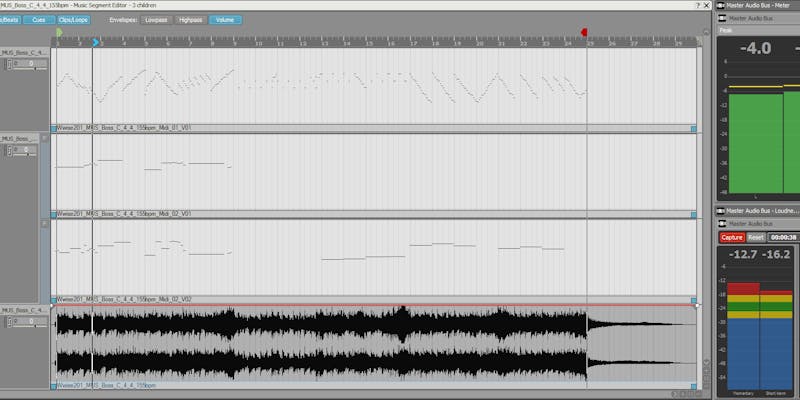The image size is (800, 400).
Task: Toggle the Highpass envelope display
Action: 190,19
